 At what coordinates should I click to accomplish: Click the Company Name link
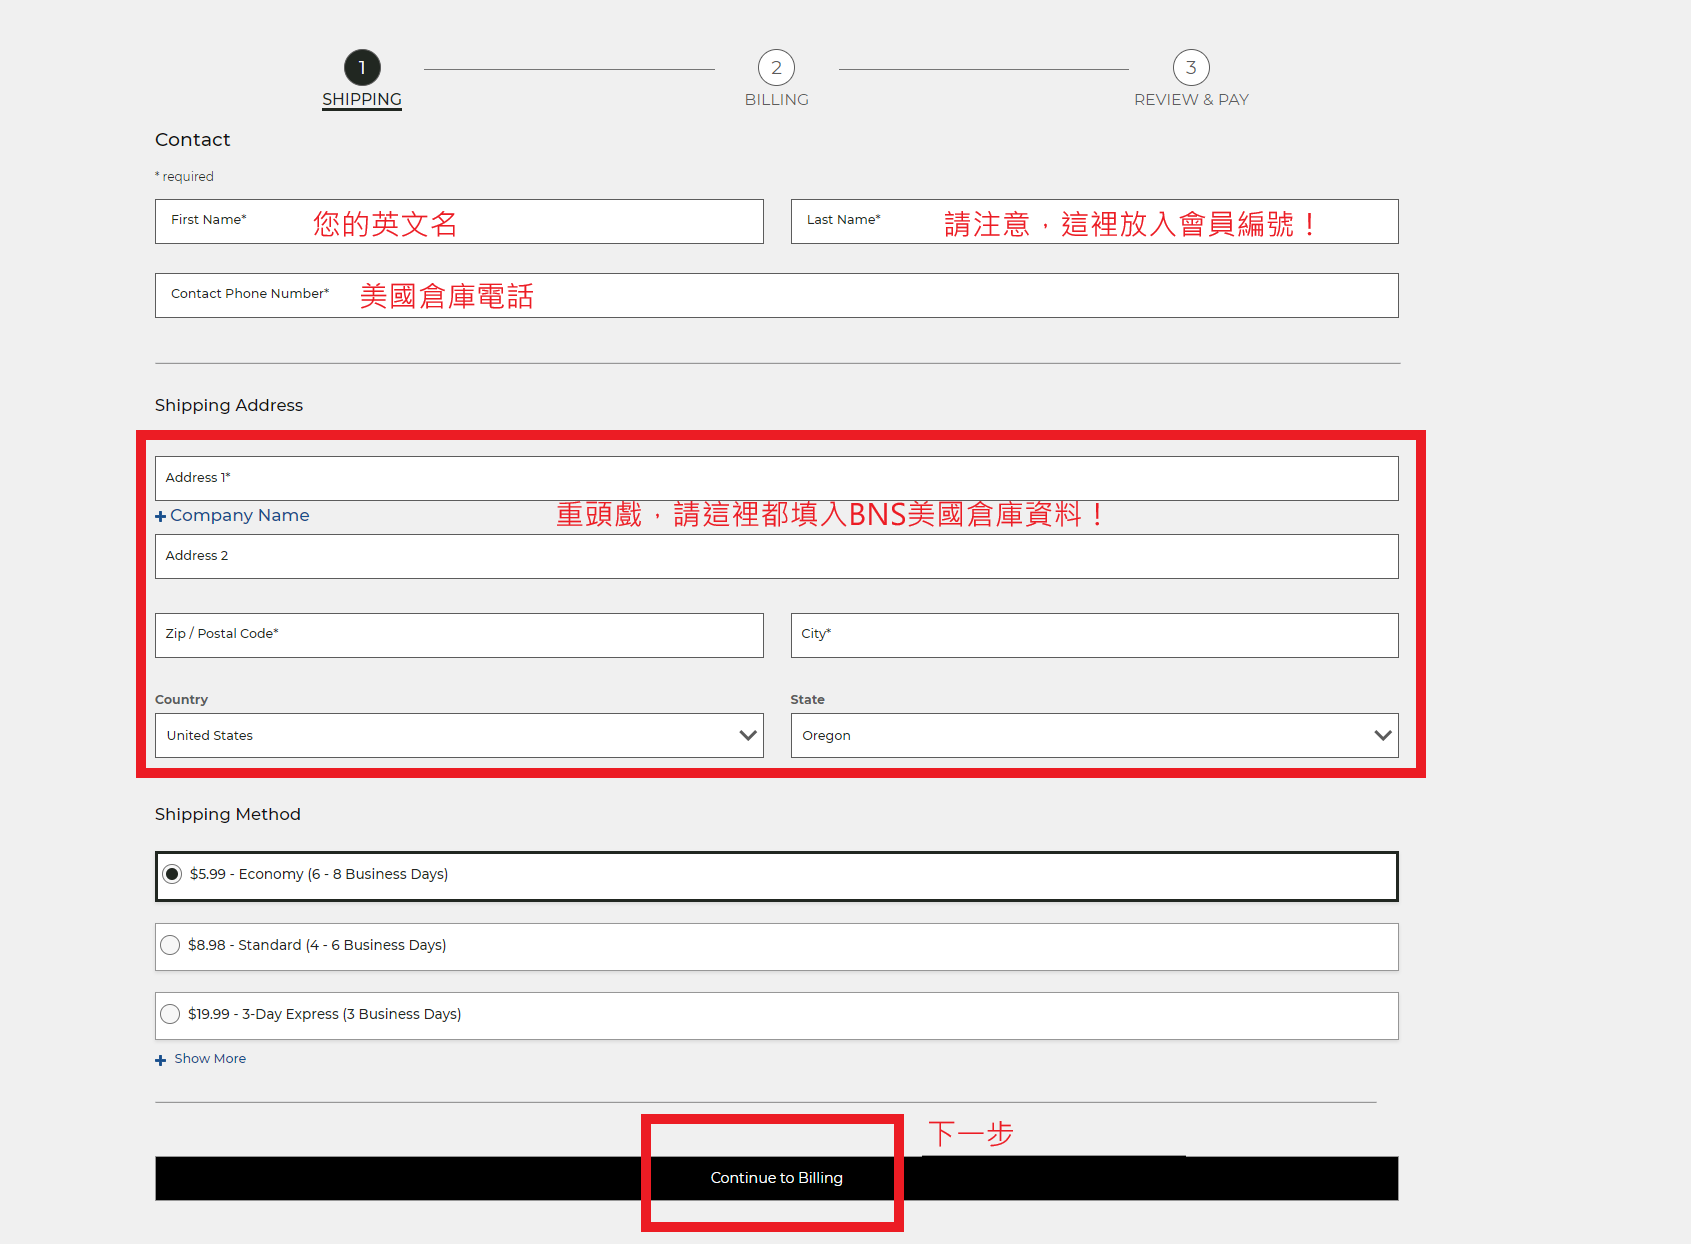click(x=240, y=516)
